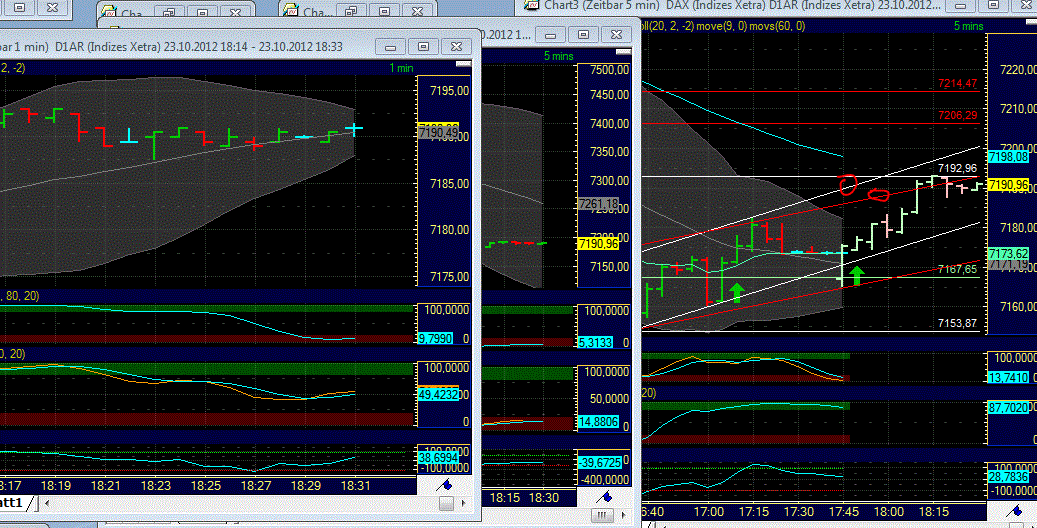This screenshot has height=528, width=1037.
Task: Click the gray 7190,49 price tag in the 1 min chart
Action: click(x=438, y=133)
